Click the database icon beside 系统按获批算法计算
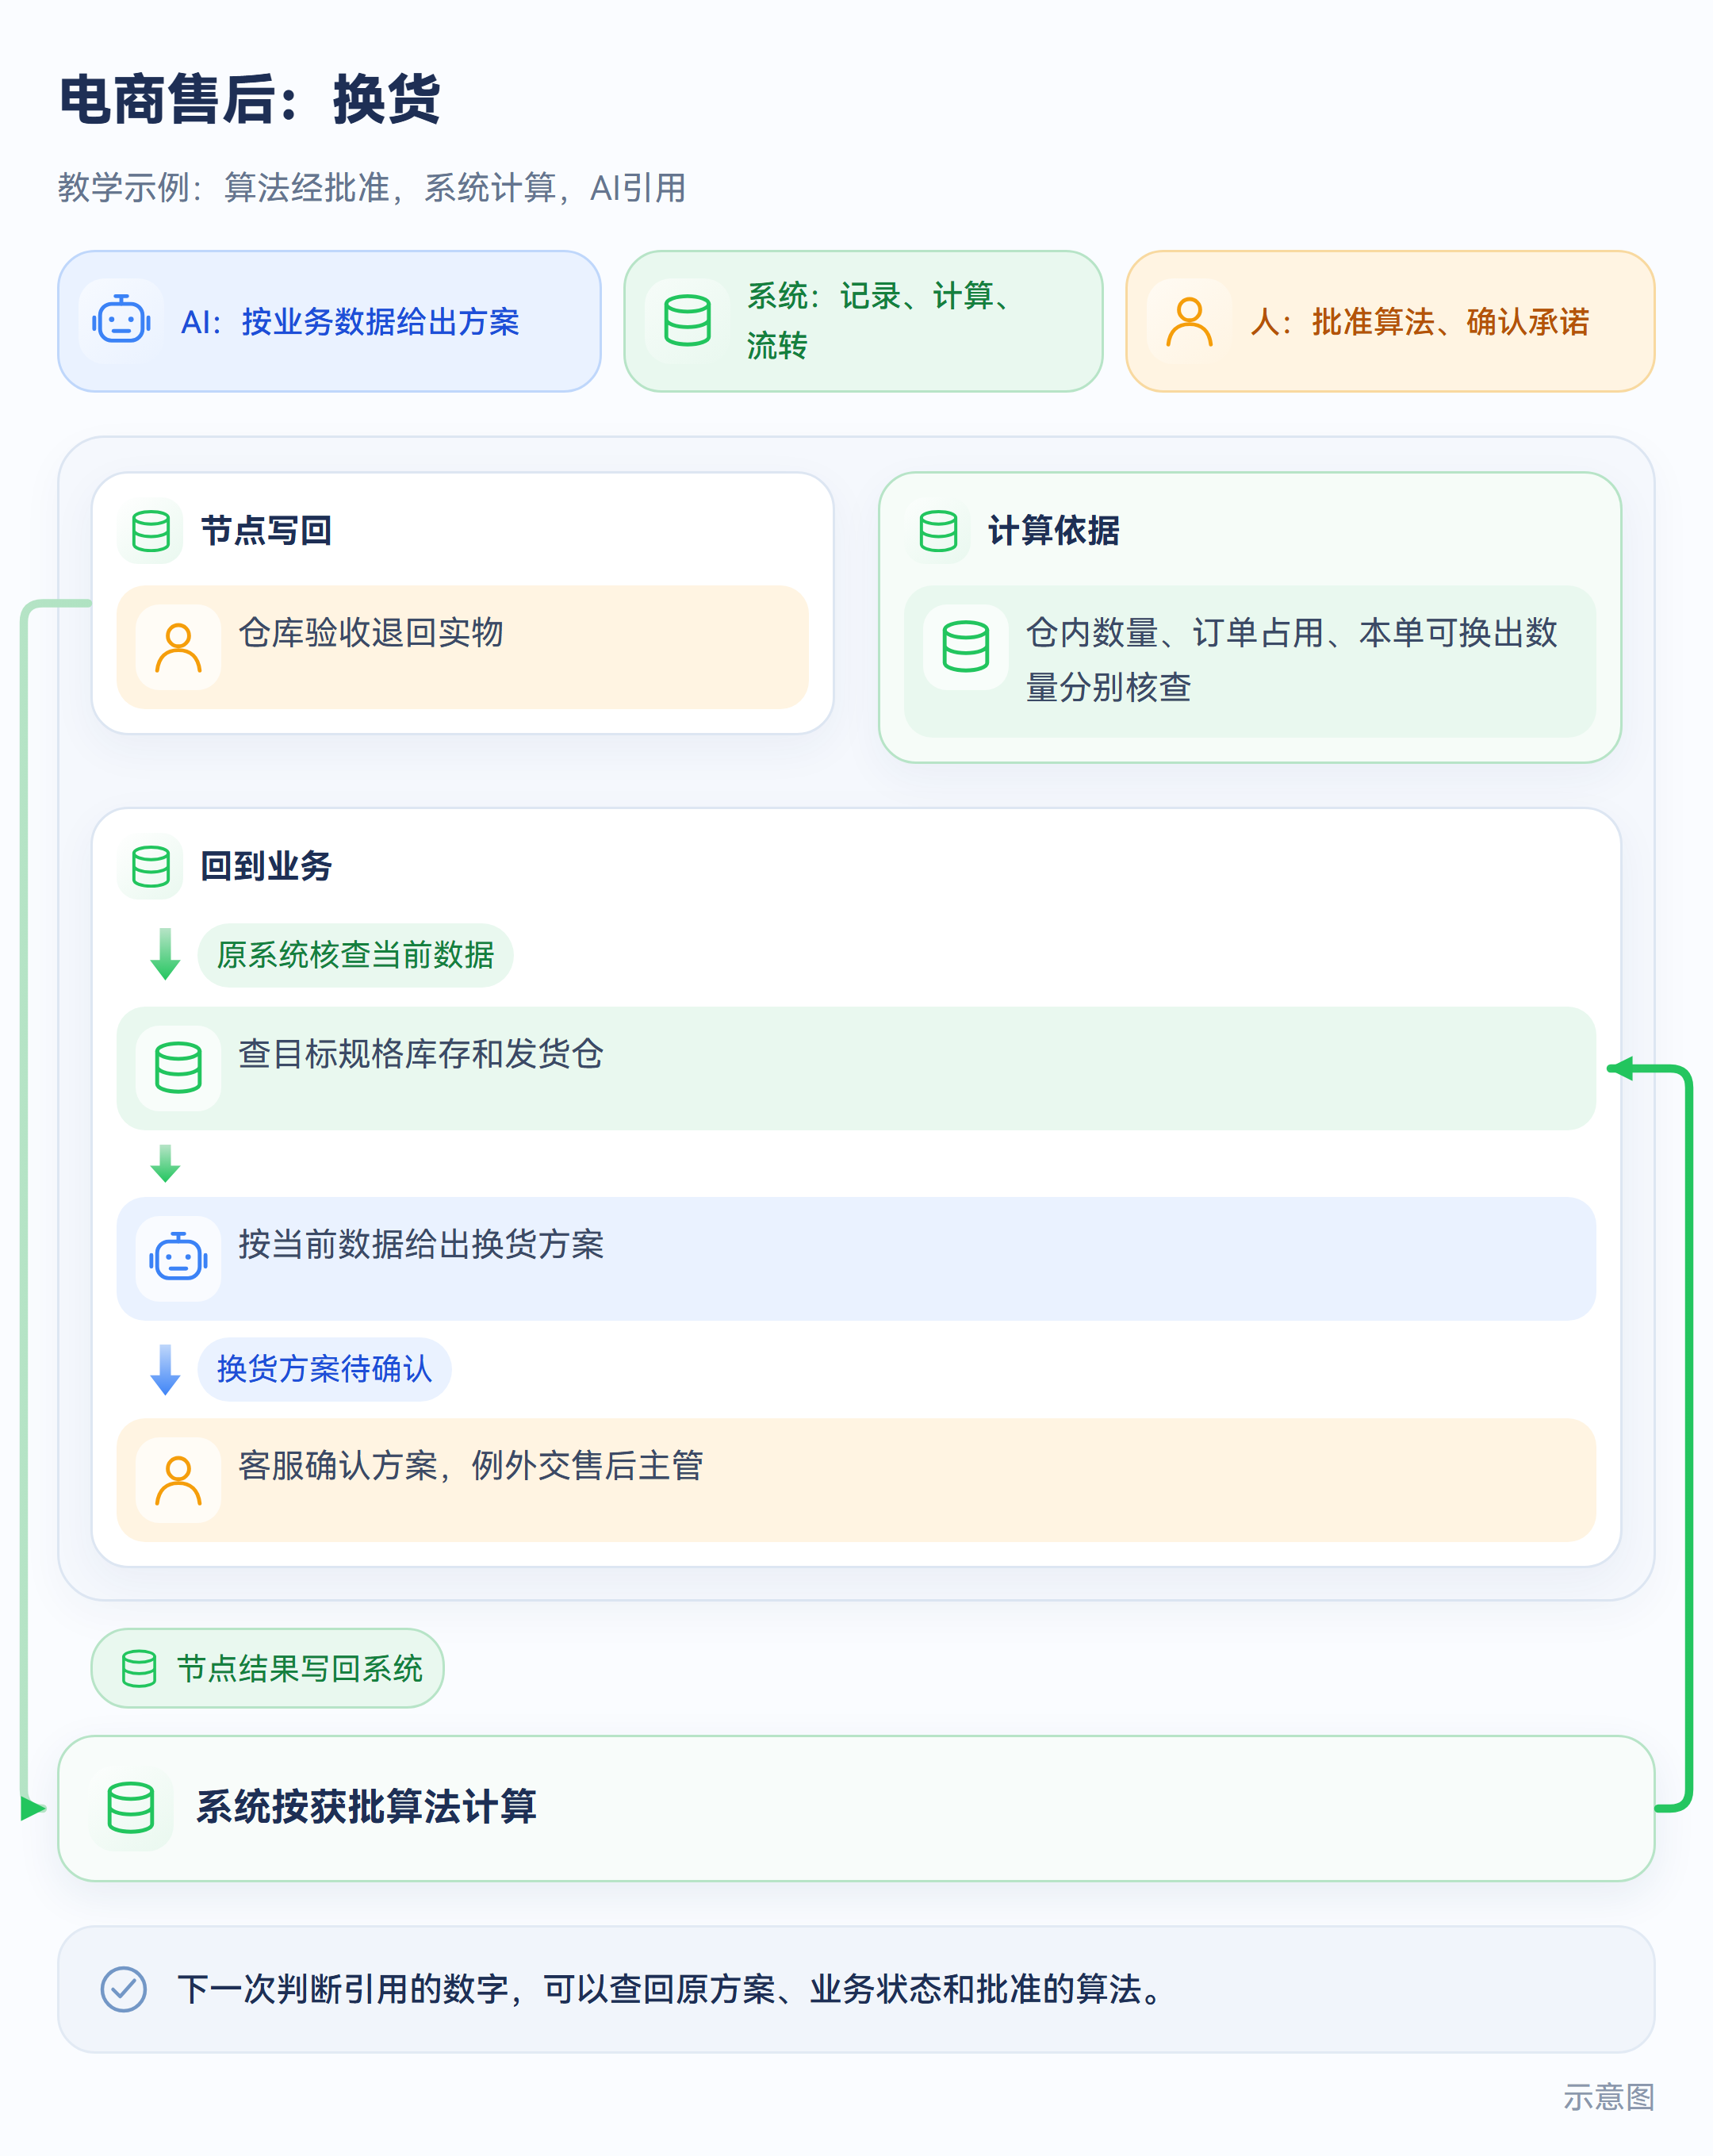The width and height of the screenshot is (1713, 2156). (131, 1807)
